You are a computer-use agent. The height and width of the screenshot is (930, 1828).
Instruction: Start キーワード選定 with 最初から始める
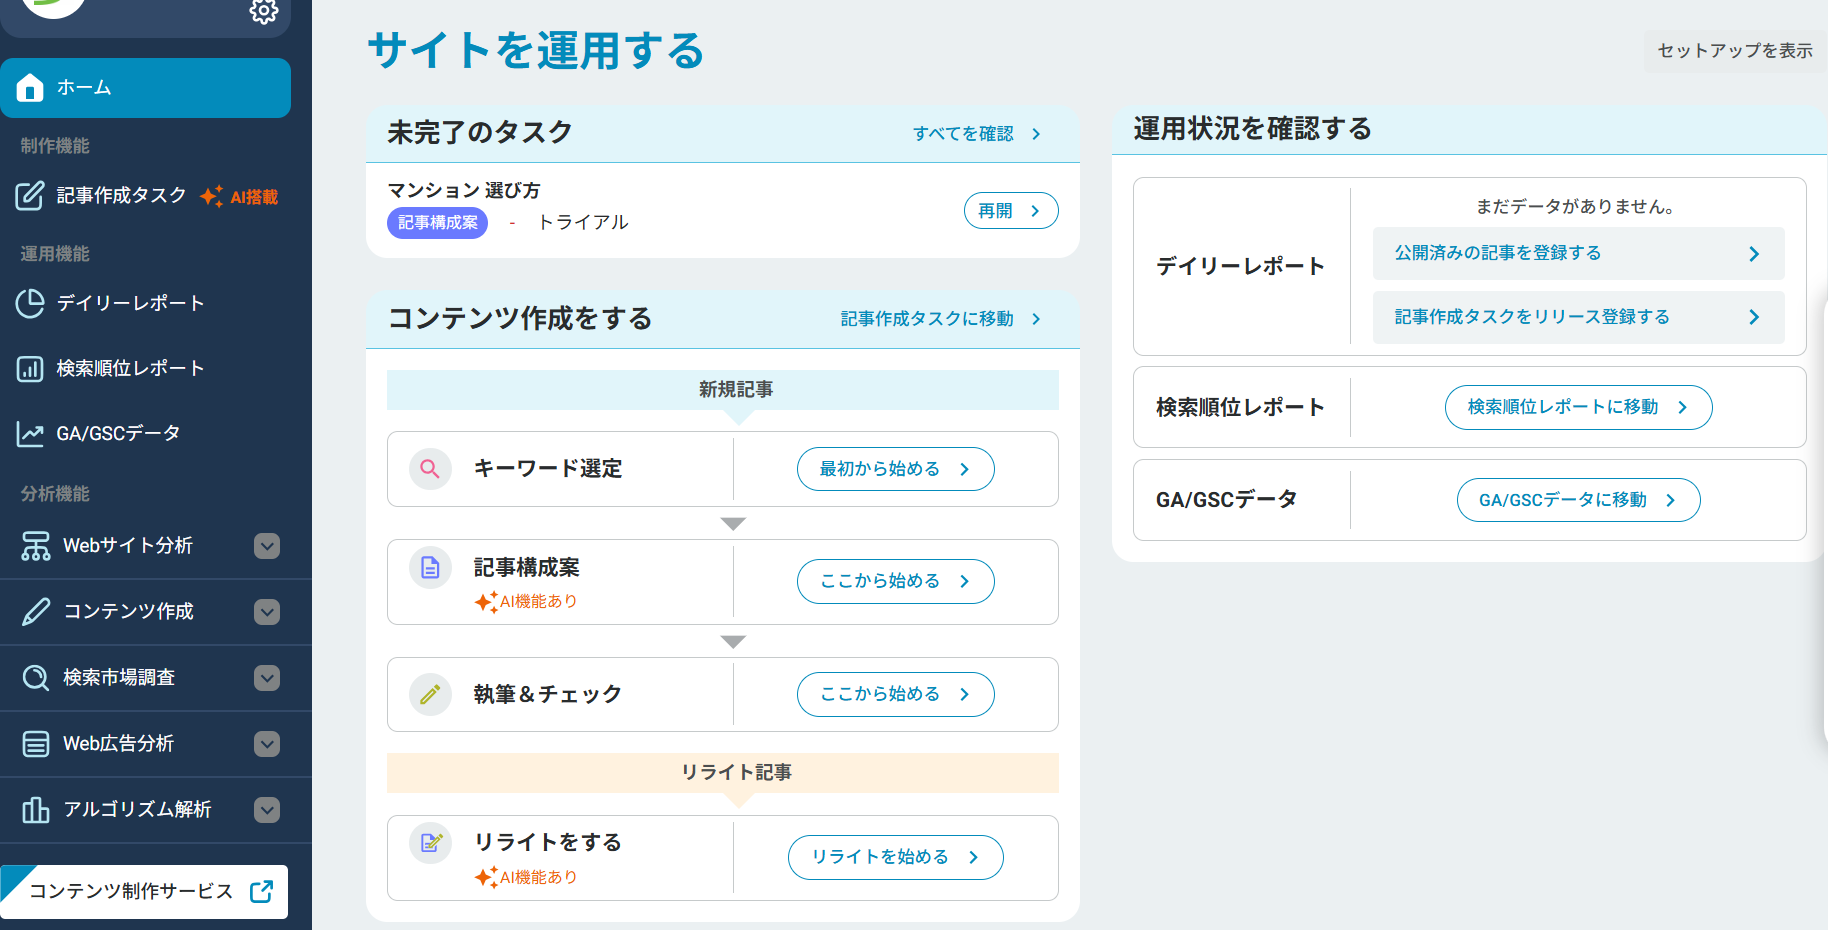(895, 469)
